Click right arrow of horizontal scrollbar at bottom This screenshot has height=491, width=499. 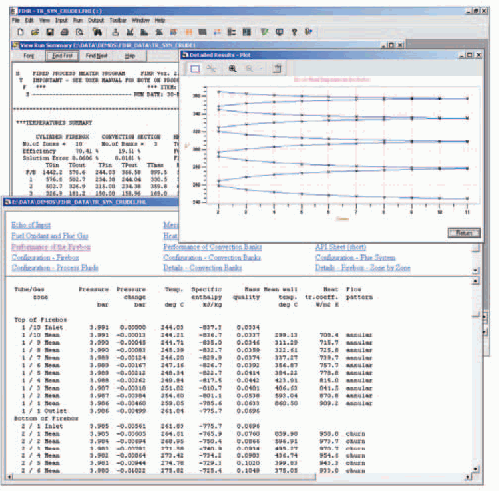point(468,477)
